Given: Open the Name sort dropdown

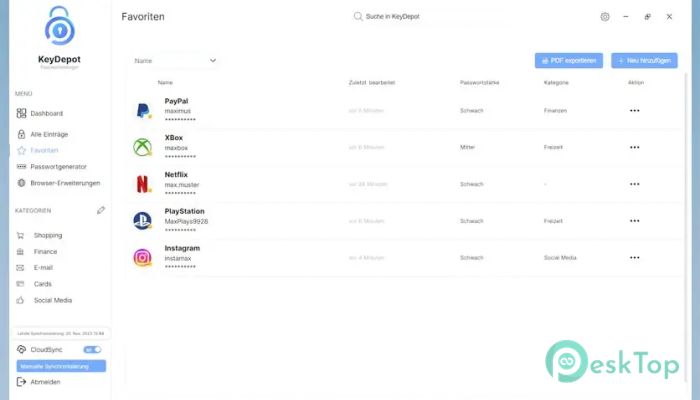Looking at the screenshot, I should [175, 61].
